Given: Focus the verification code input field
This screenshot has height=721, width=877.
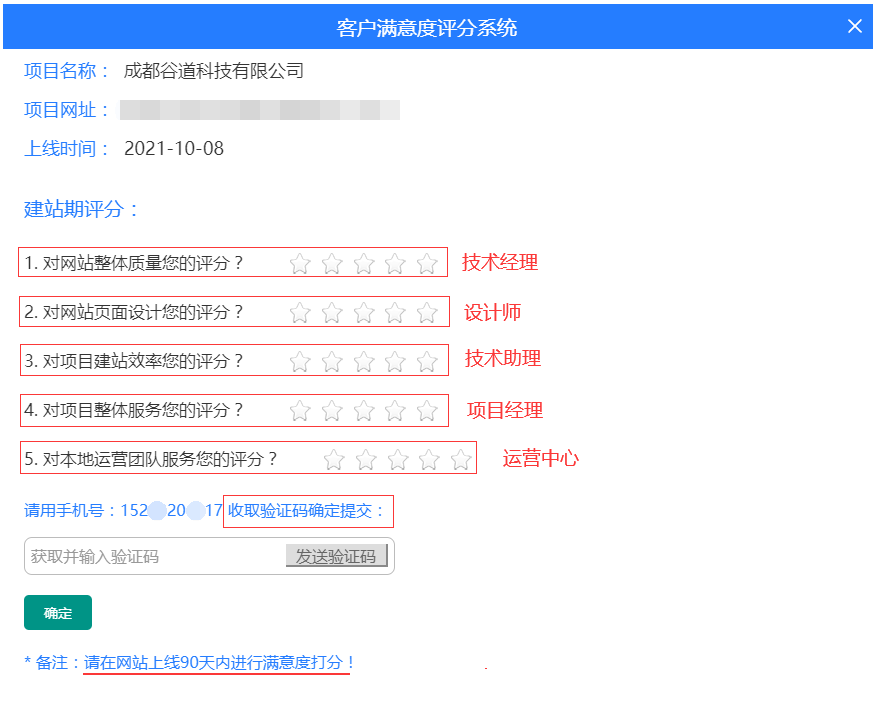Looking at the screenshot, I should [x=150, y=557].
